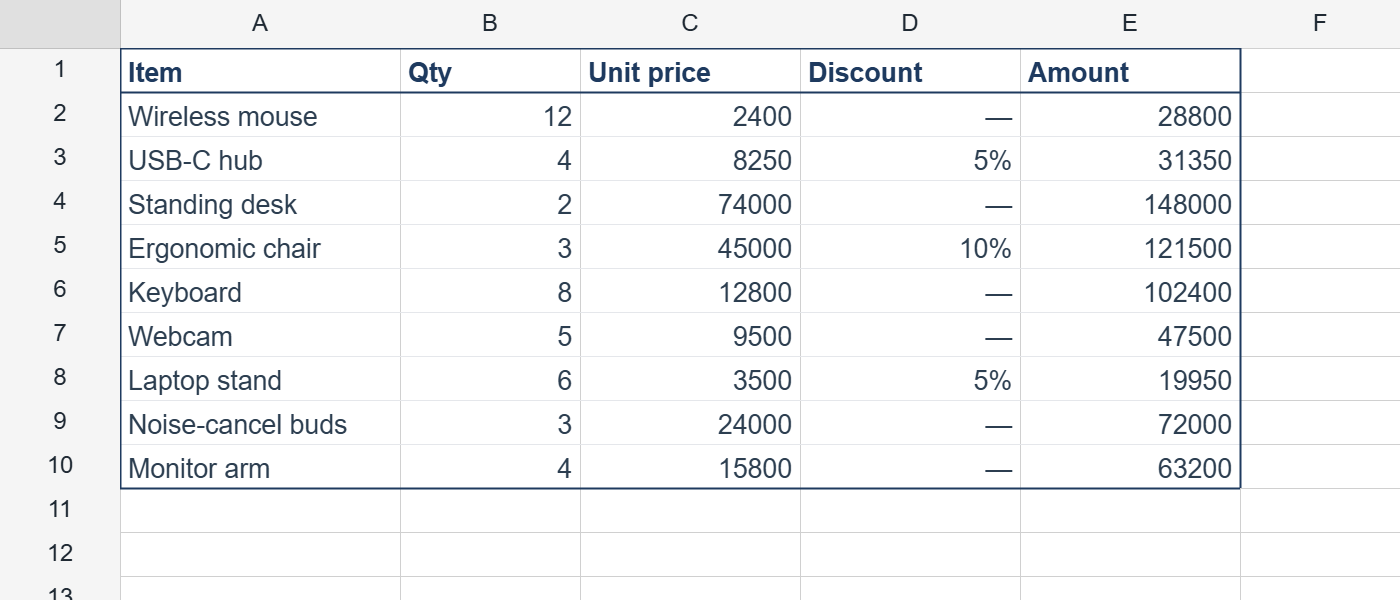Click row 5 header number
Screen dimensions: 1400x600
(x=60, y=247)
